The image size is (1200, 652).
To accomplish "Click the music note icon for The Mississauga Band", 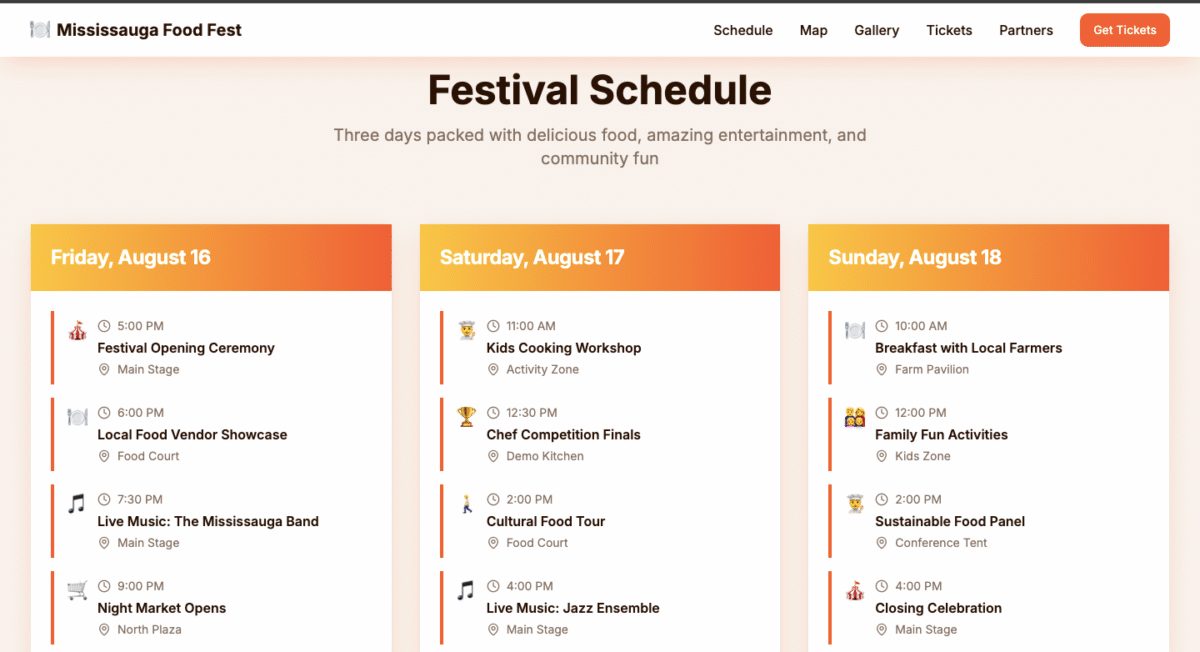I will [77, 504].
